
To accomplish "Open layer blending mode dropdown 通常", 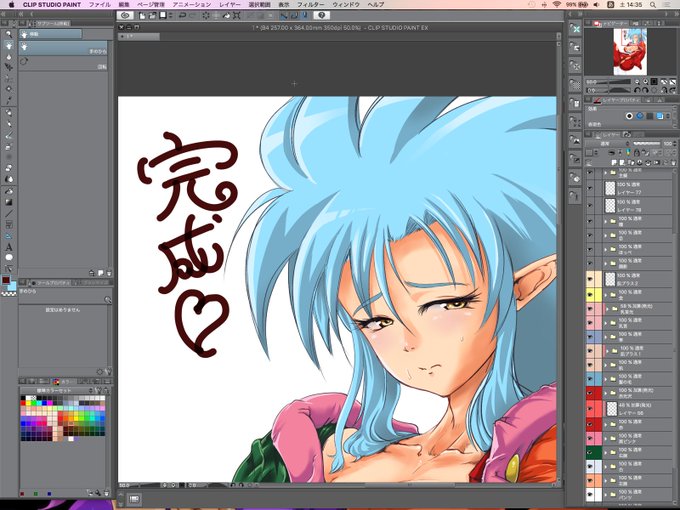I will [x=608, y=144].
